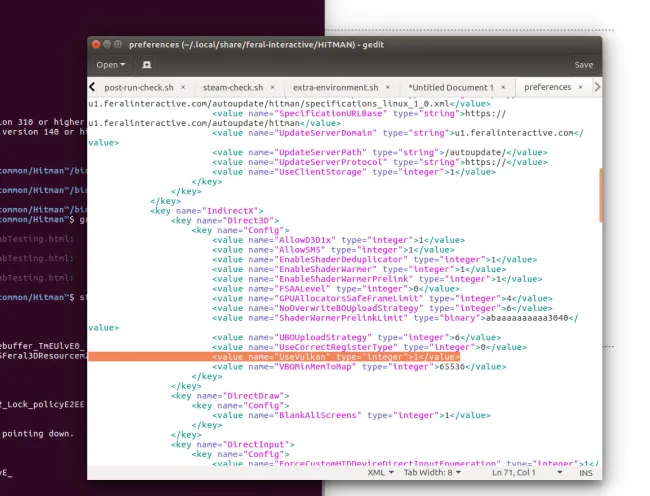
Task: Click the AllowD3D1x value line
Action: pyautogui.click(x=338, y=240)
